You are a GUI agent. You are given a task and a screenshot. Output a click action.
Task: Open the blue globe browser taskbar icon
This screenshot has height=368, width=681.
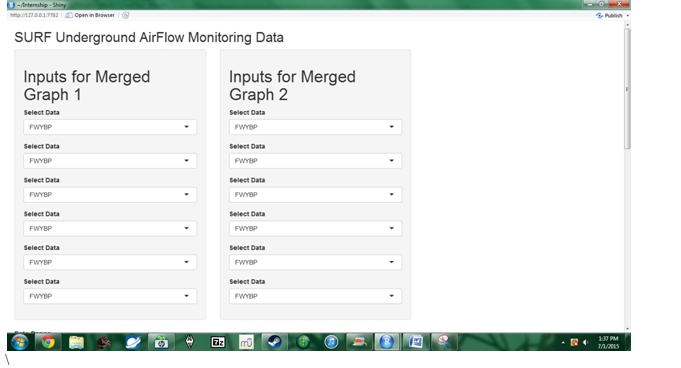(x=133, y=342)
